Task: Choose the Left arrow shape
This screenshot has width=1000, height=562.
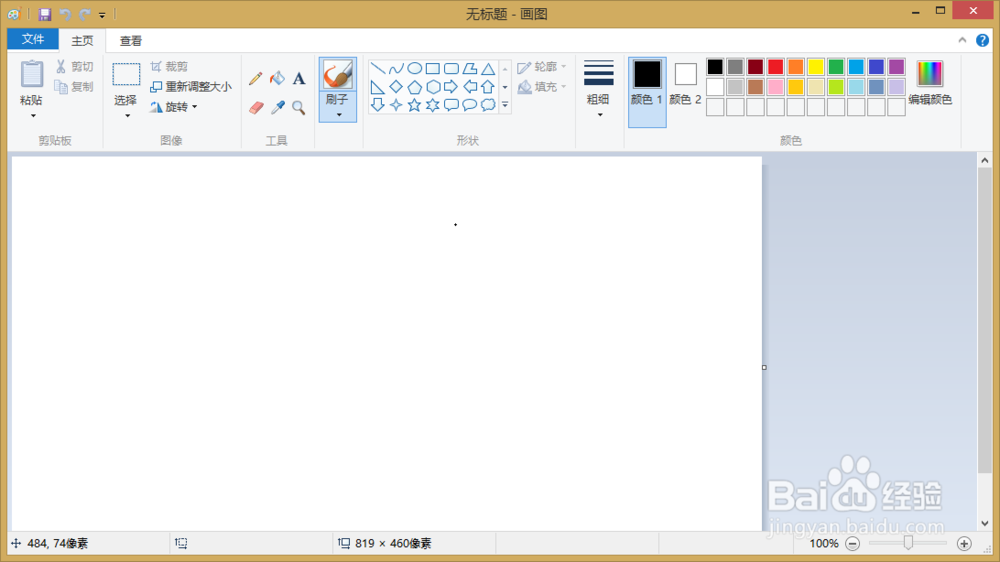Action: pos(469,87)
